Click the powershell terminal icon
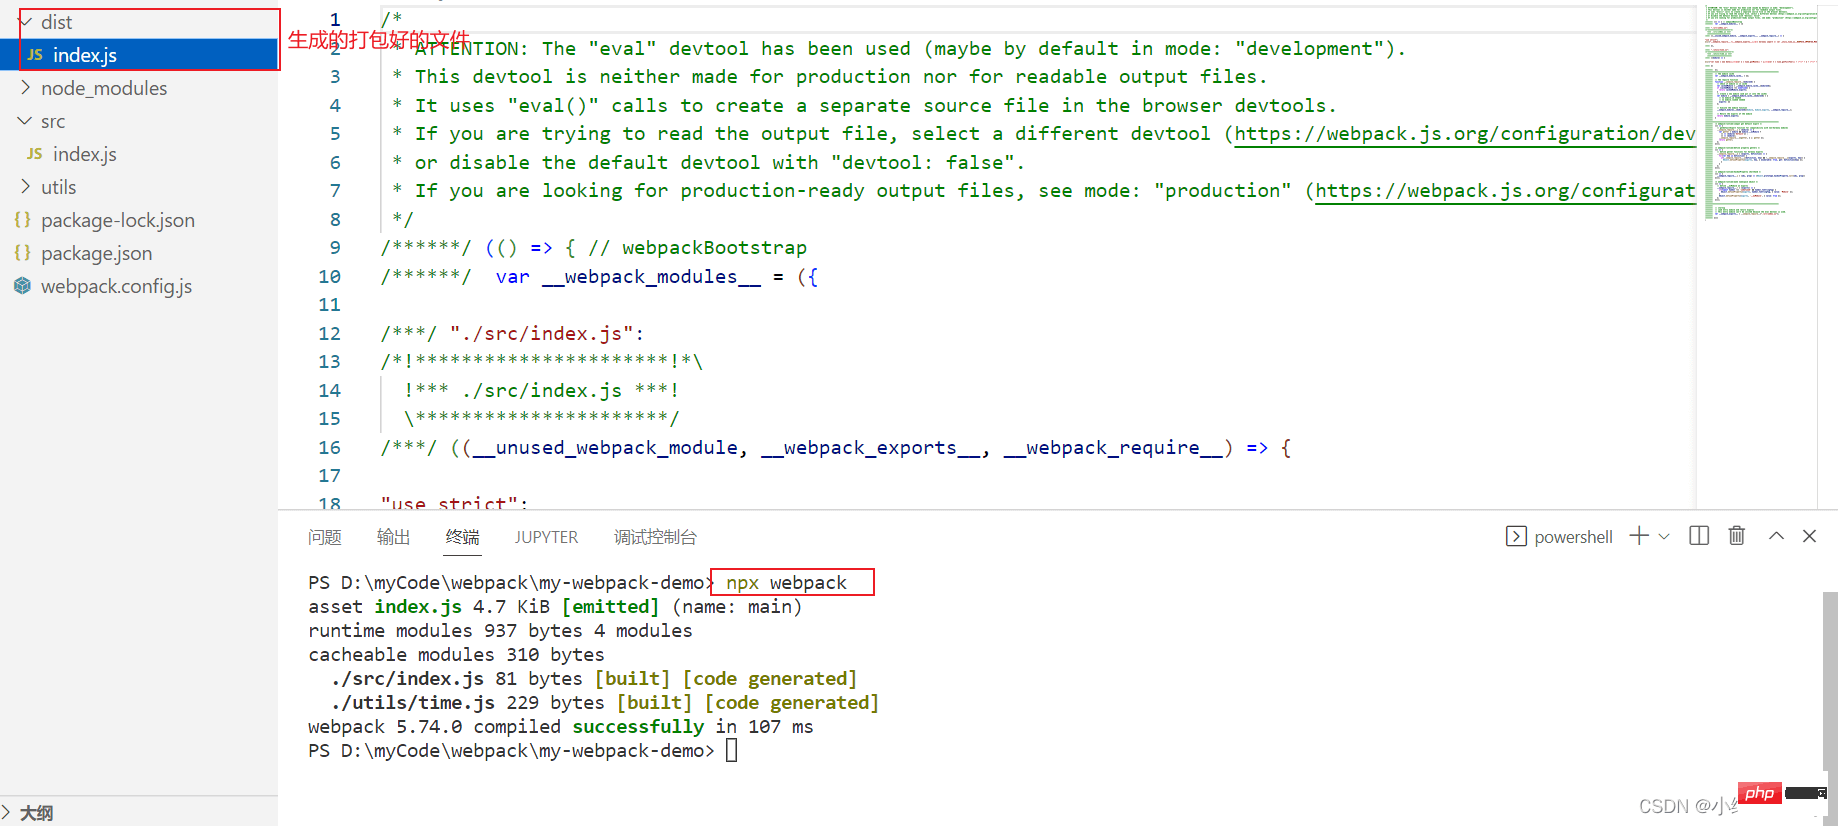The height and width of the screenshot is (826, 1838). click(x=1516, y=537)
